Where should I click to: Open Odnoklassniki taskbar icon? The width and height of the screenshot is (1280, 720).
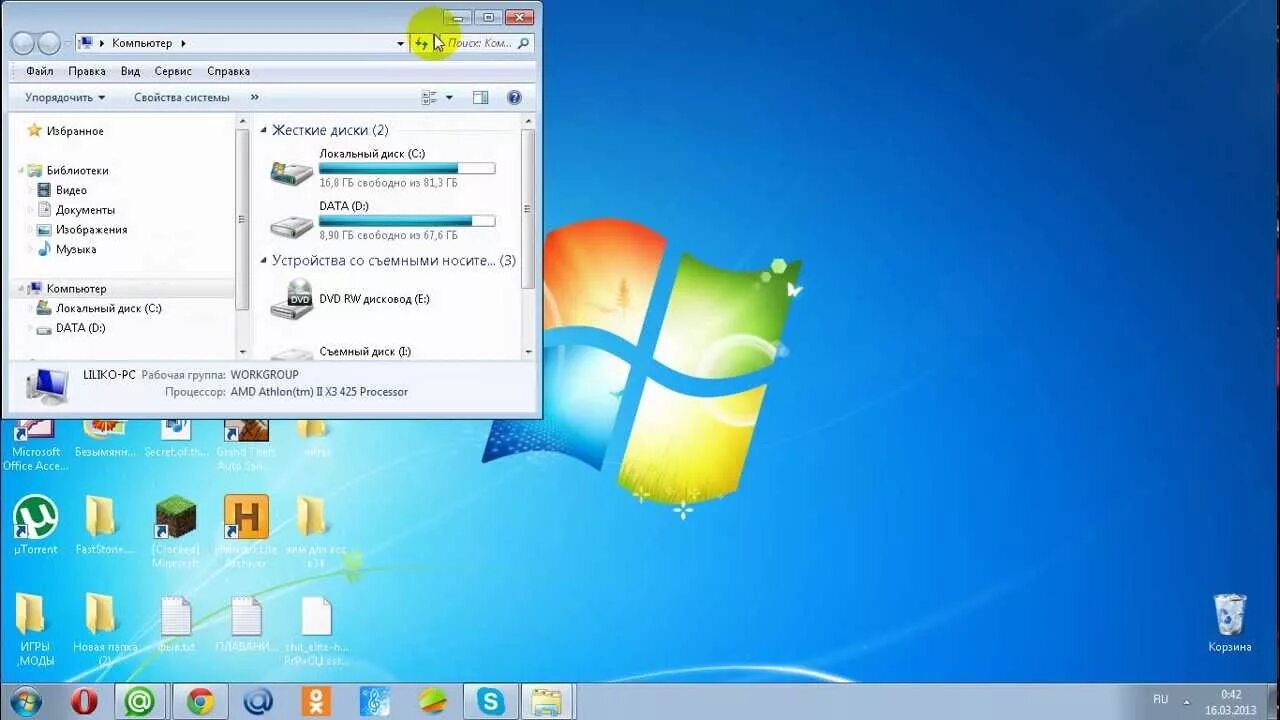click(x=317, y=702)
